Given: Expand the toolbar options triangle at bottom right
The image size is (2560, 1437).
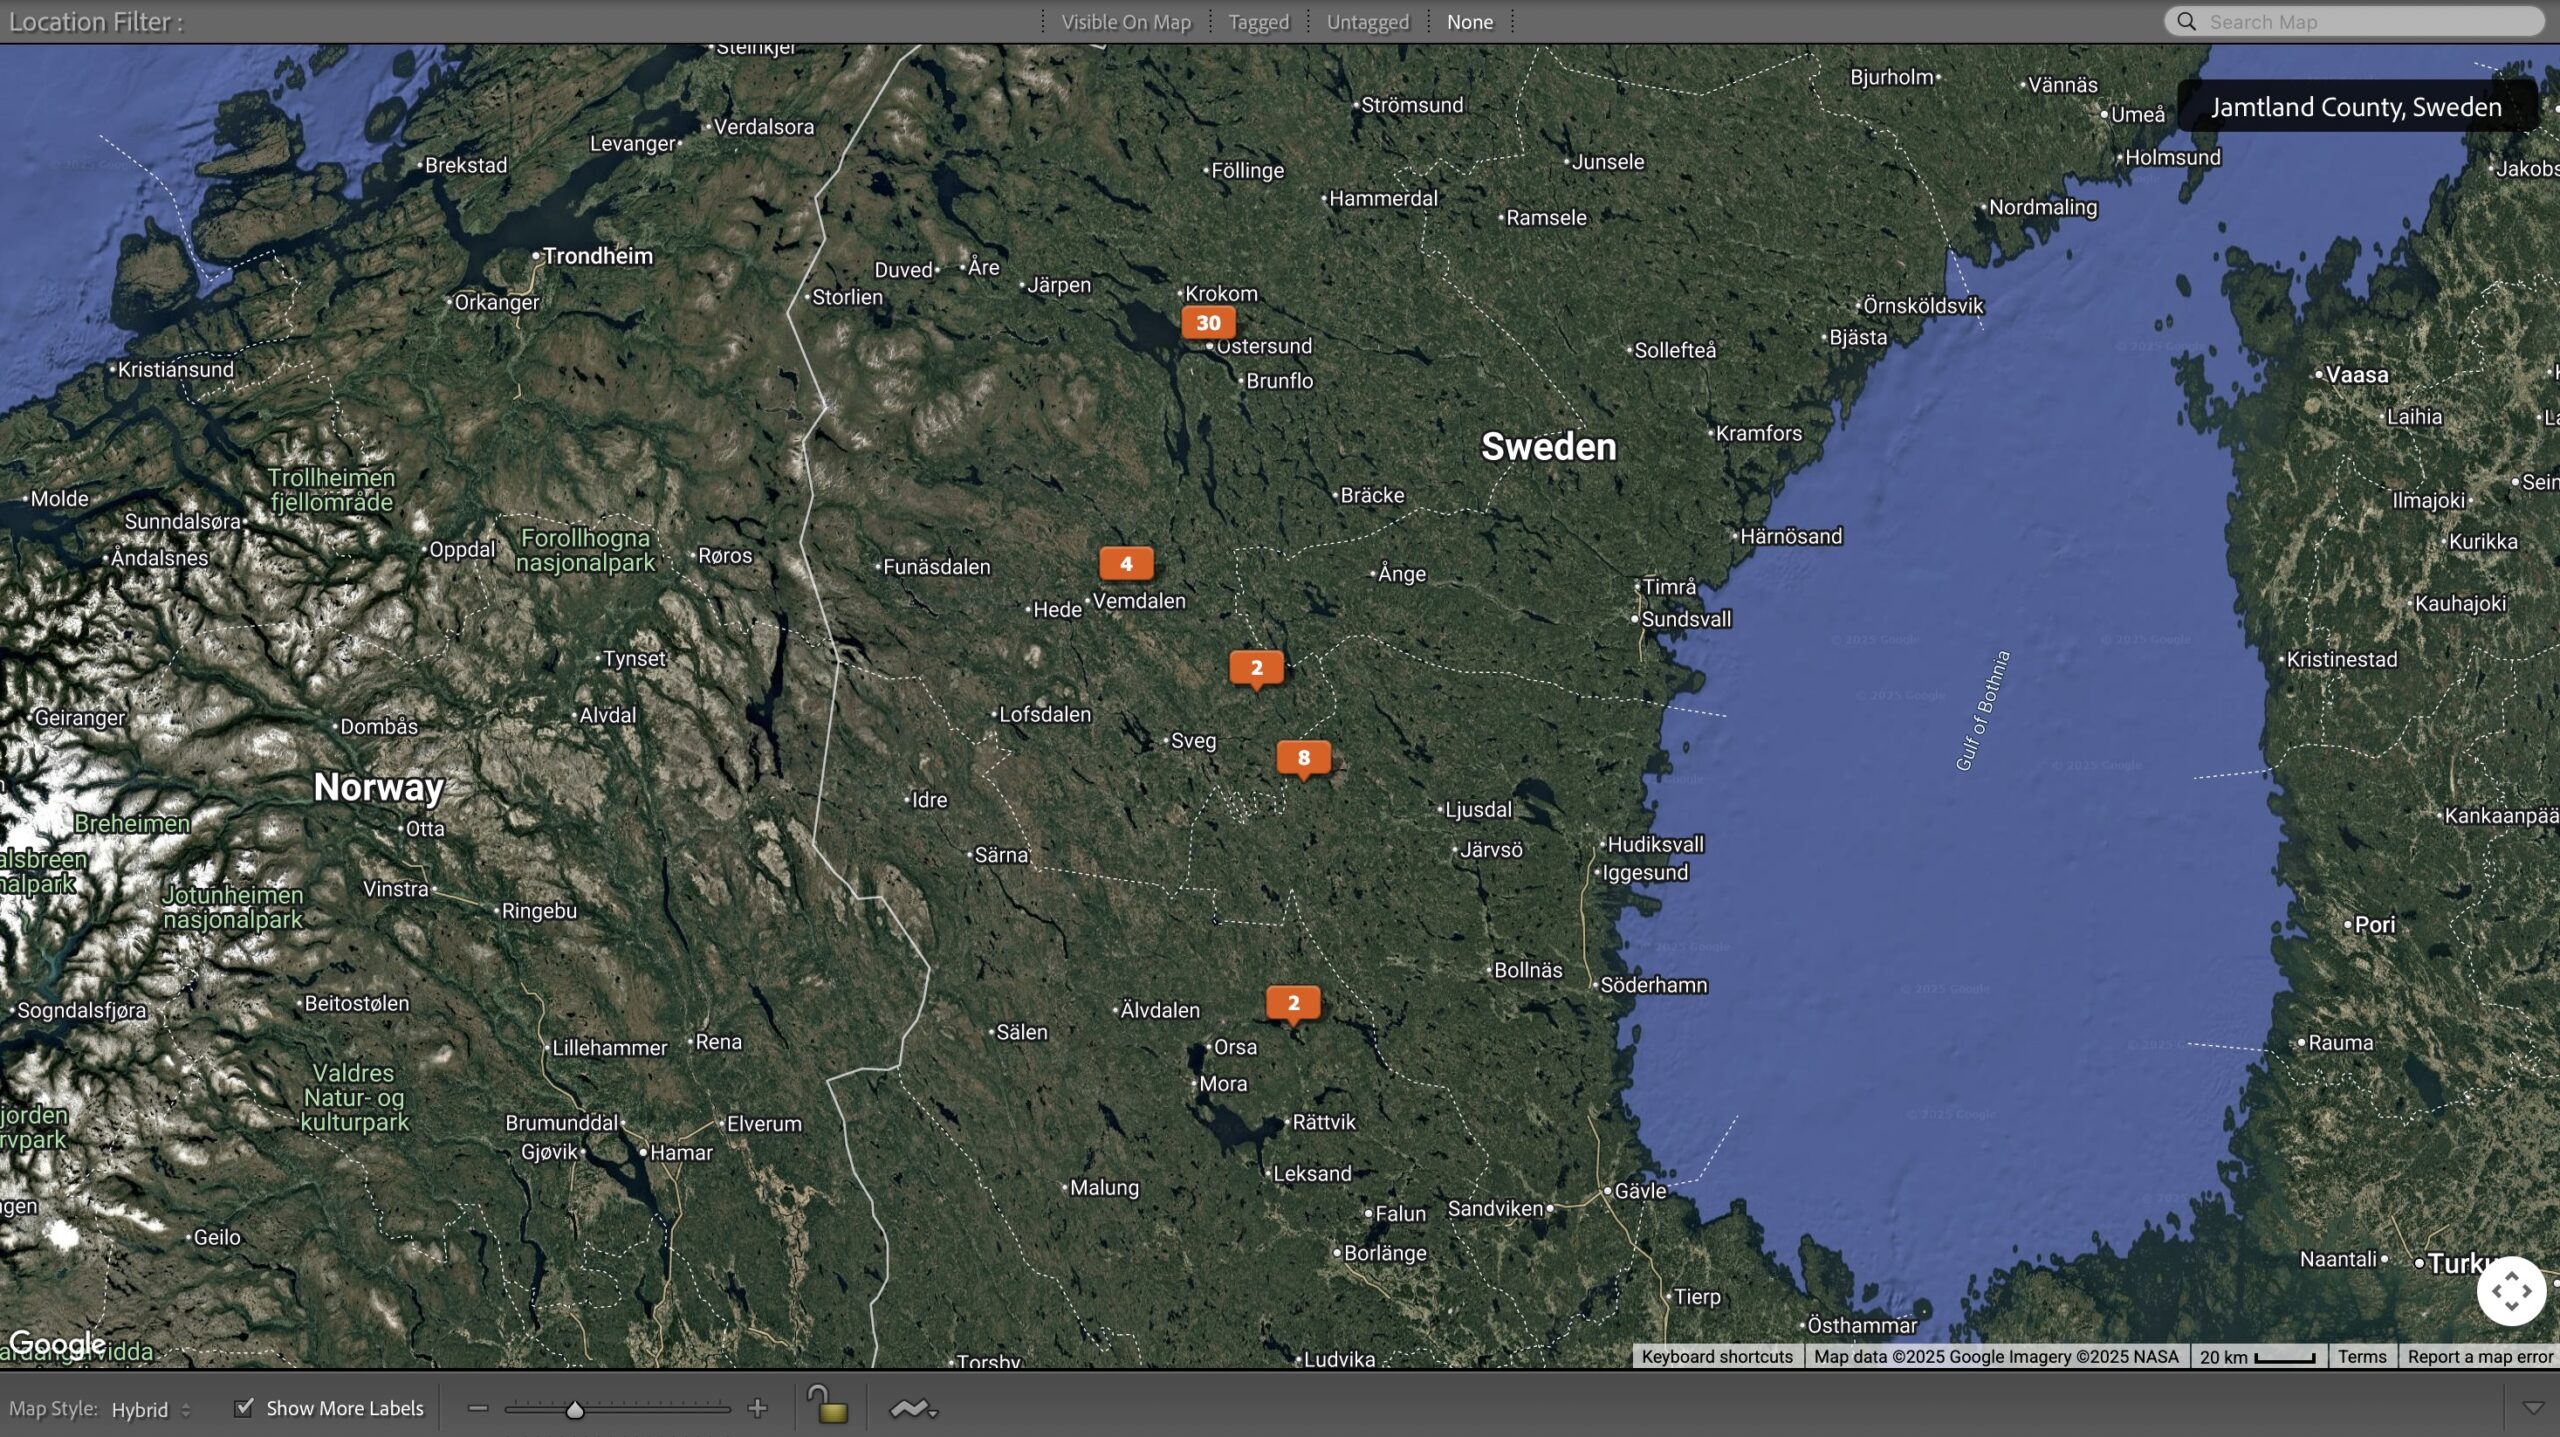Looking at the screenshot, I should pos(2533,1408).
